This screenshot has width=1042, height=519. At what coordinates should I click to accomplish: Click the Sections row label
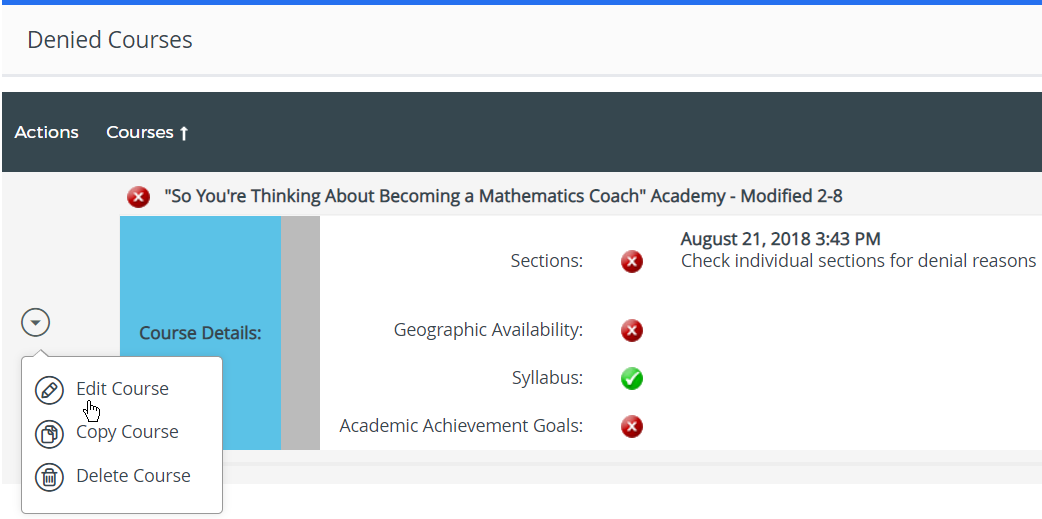tap(546, 261)
